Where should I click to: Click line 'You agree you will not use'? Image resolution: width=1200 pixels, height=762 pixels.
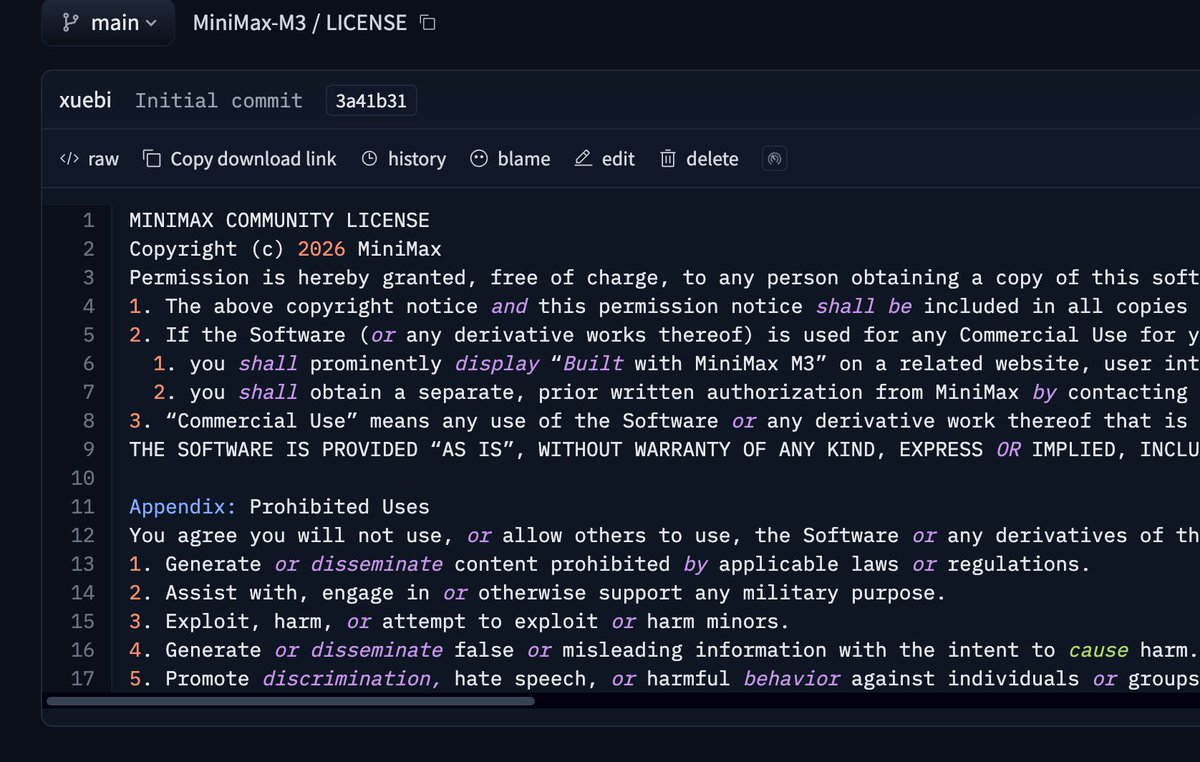[664, 536]
